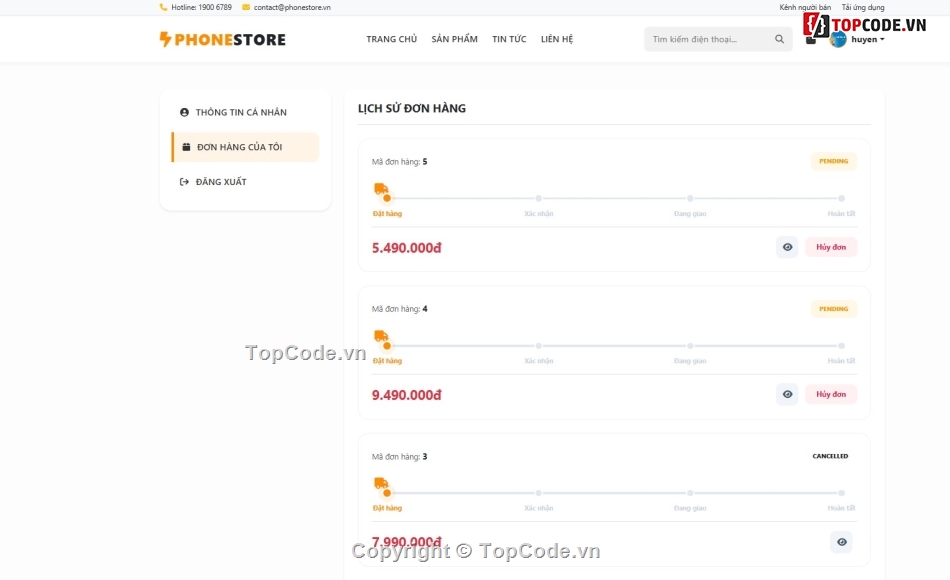The image size is (950, 580).
Task: View details of order 5 with the eye icon
Action: [x=787, y=247]
